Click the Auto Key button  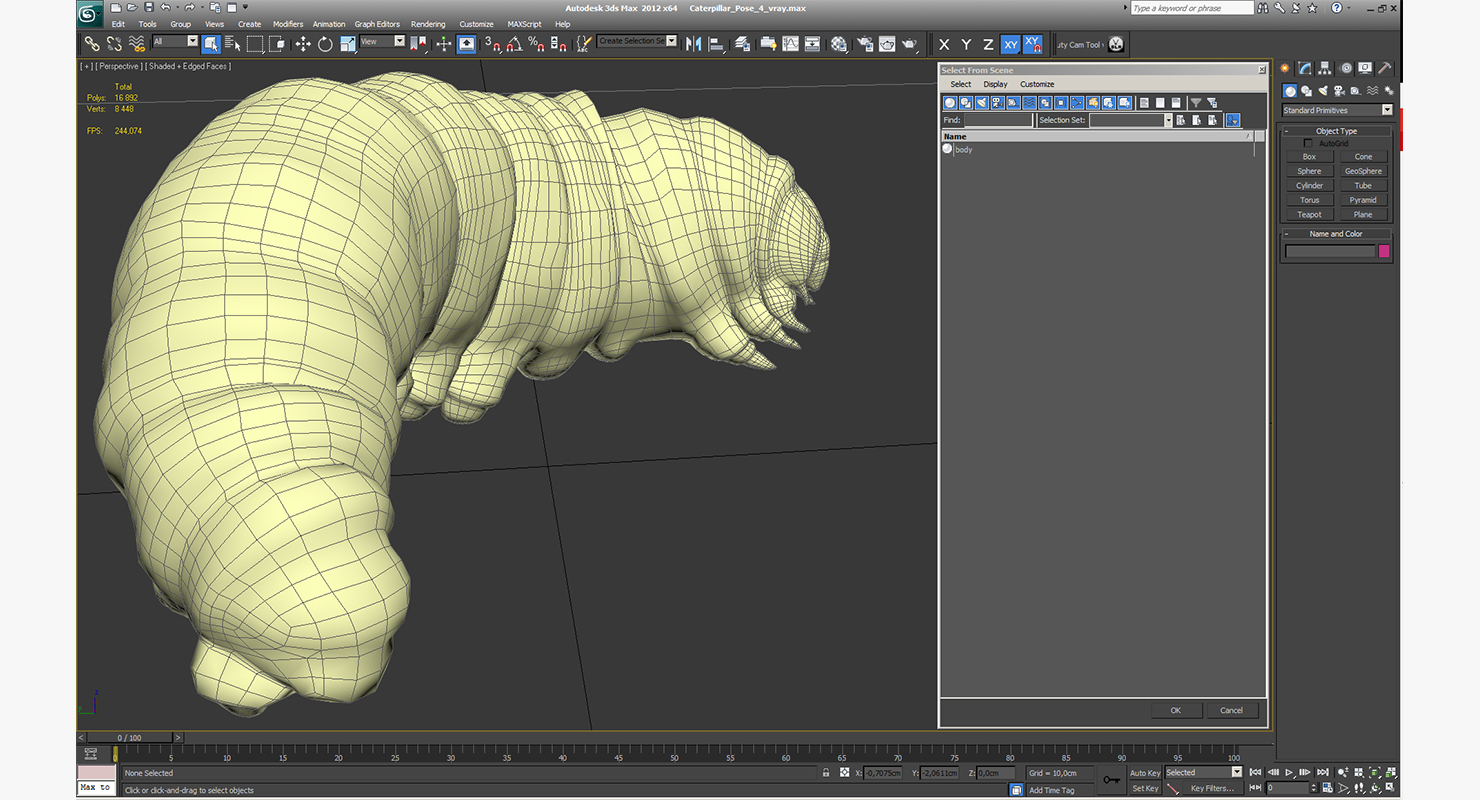[1145, 773]
